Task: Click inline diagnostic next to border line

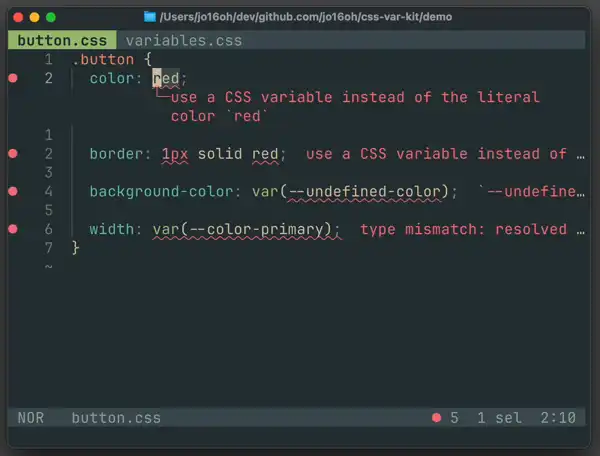Action: pyautogui.click(x=445, y=154)
